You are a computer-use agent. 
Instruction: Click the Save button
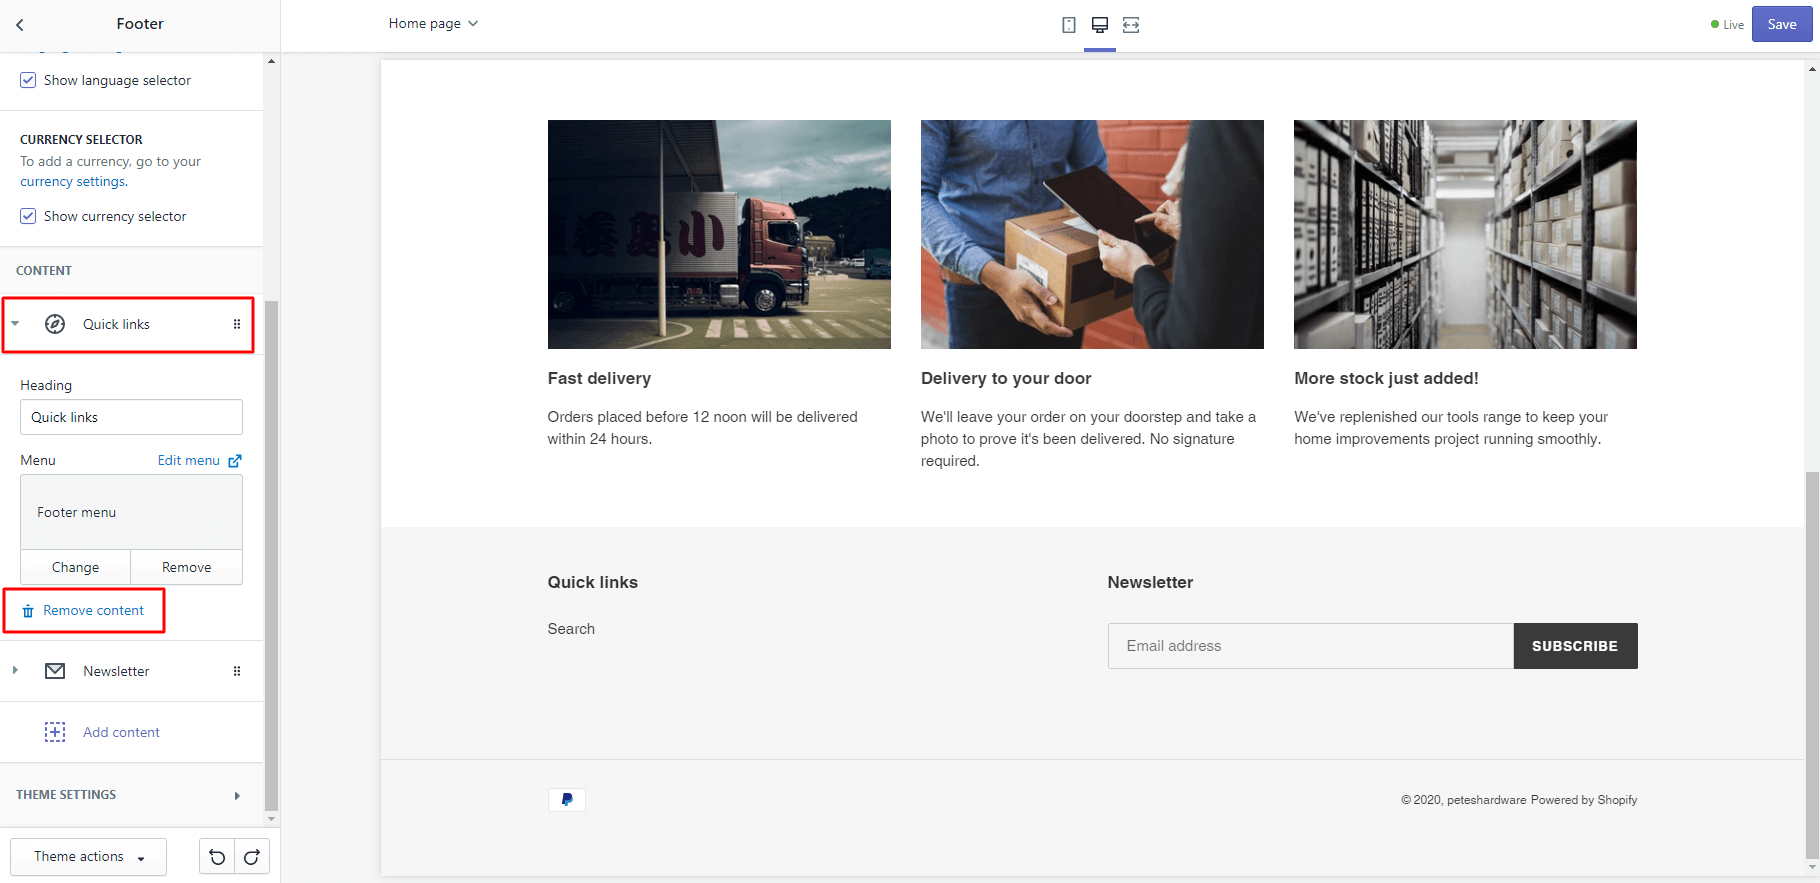pyautogui.click(x=1781, y=25)
